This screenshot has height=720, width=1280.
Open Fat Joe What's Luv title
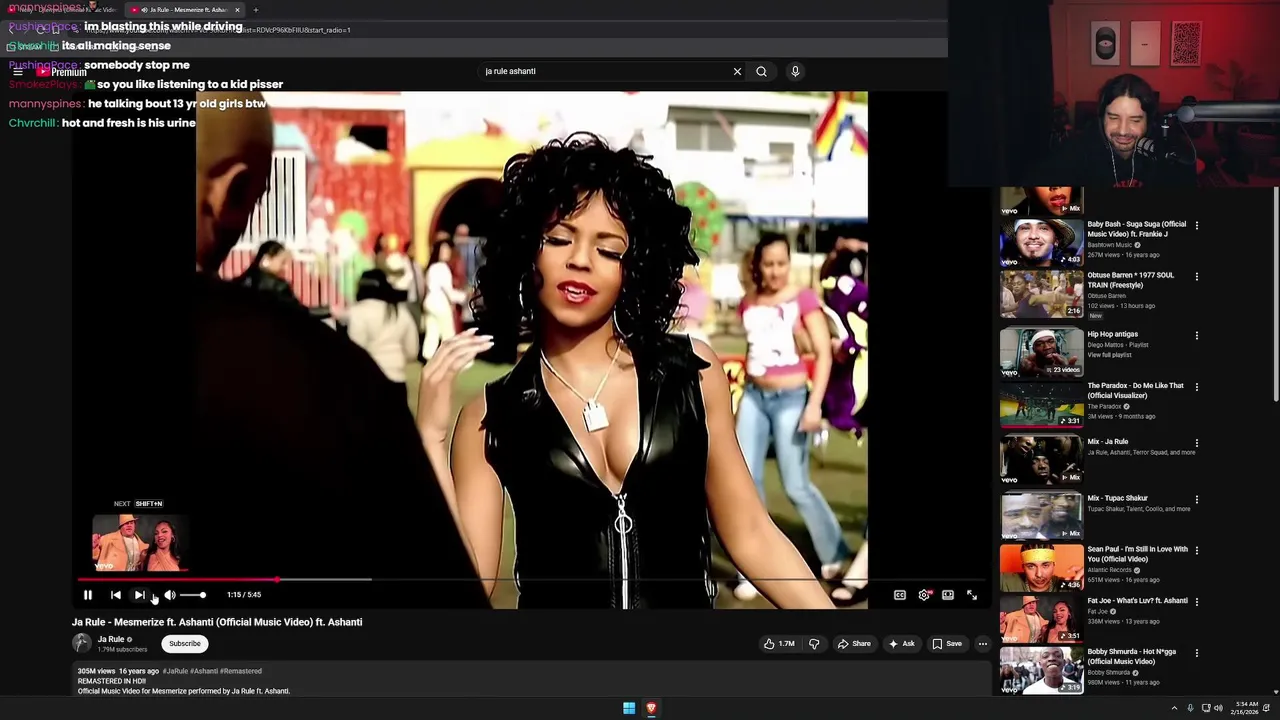pos(1137,601)
